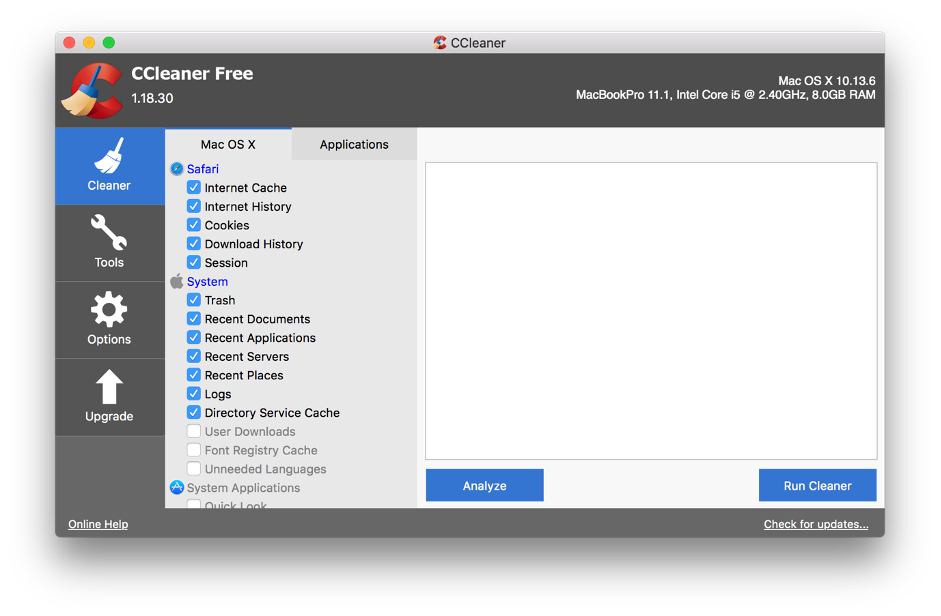This screenshot has width=941, height=616.
Task: Open the Cleaner section broom icon
Action: 109,156
